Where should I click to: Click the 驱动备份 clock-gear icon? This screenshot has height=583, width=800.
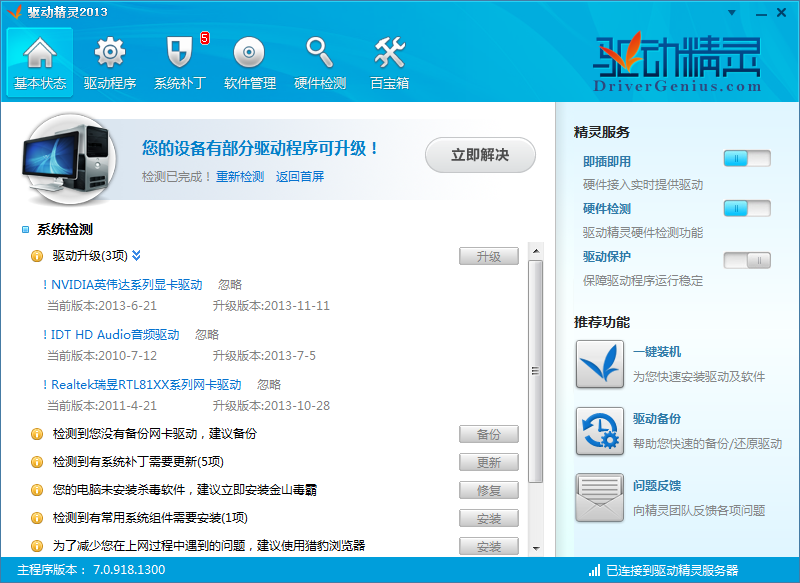coord(599,431)
